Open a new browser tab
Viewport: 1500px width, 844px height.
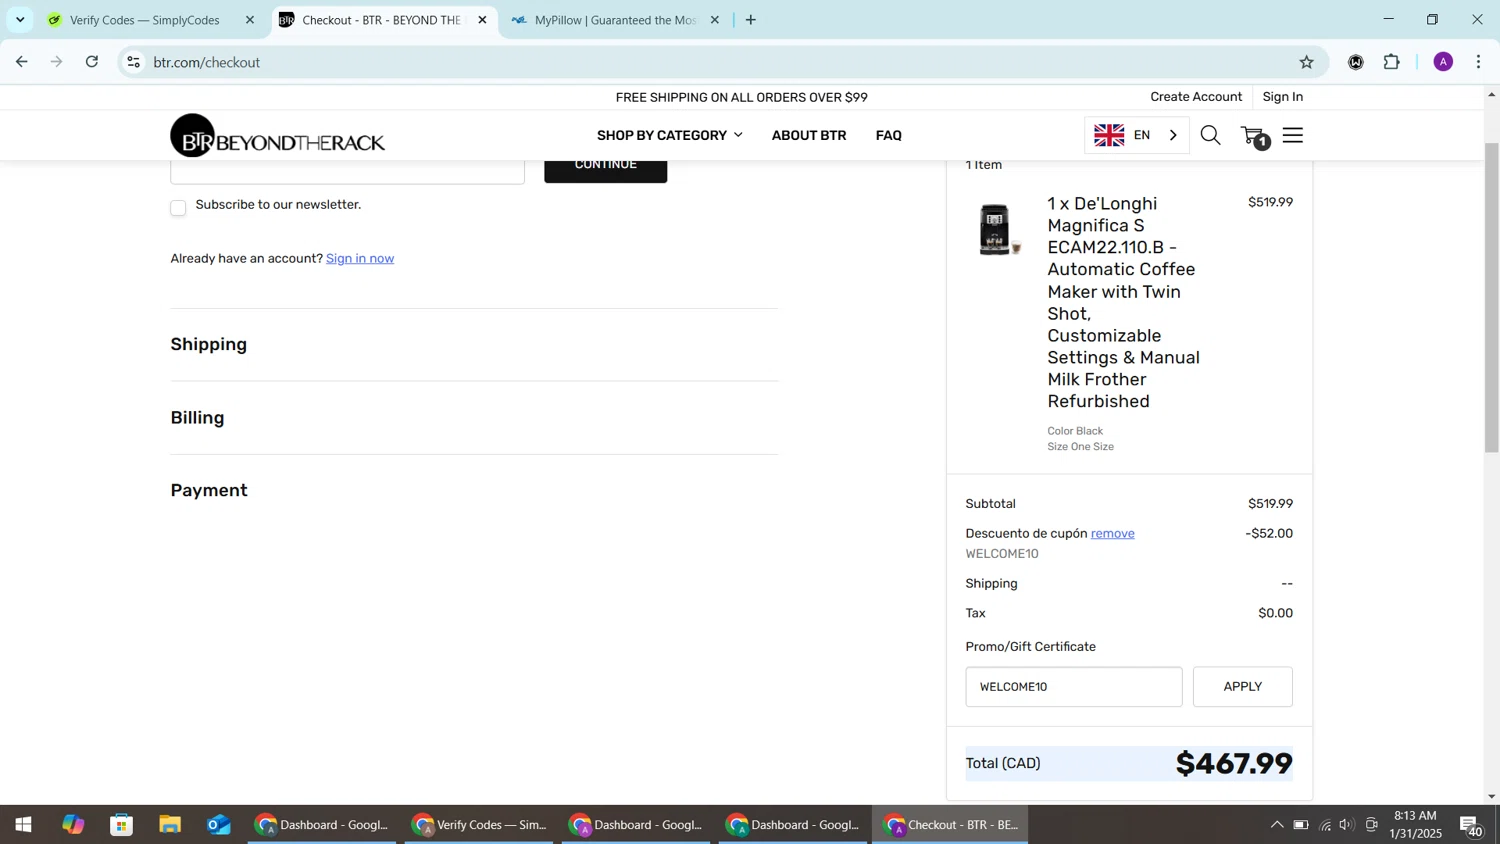[x=750, y=20]
